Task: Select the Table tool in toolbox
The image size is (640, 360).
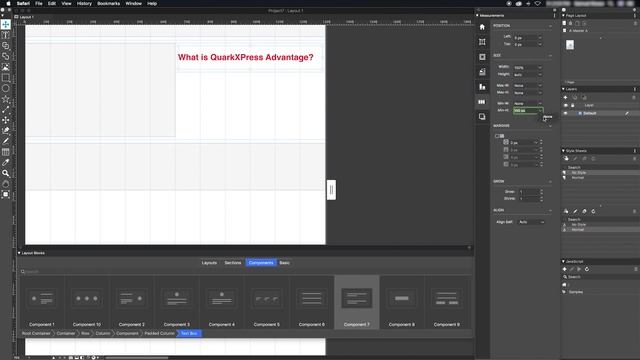Action: pos(6,152)
